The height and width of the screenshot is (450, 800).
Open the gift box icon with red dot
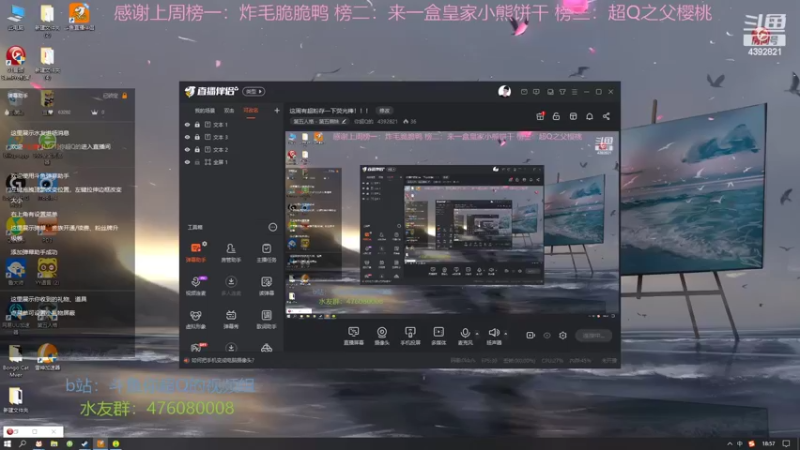(x=540, y=116)
